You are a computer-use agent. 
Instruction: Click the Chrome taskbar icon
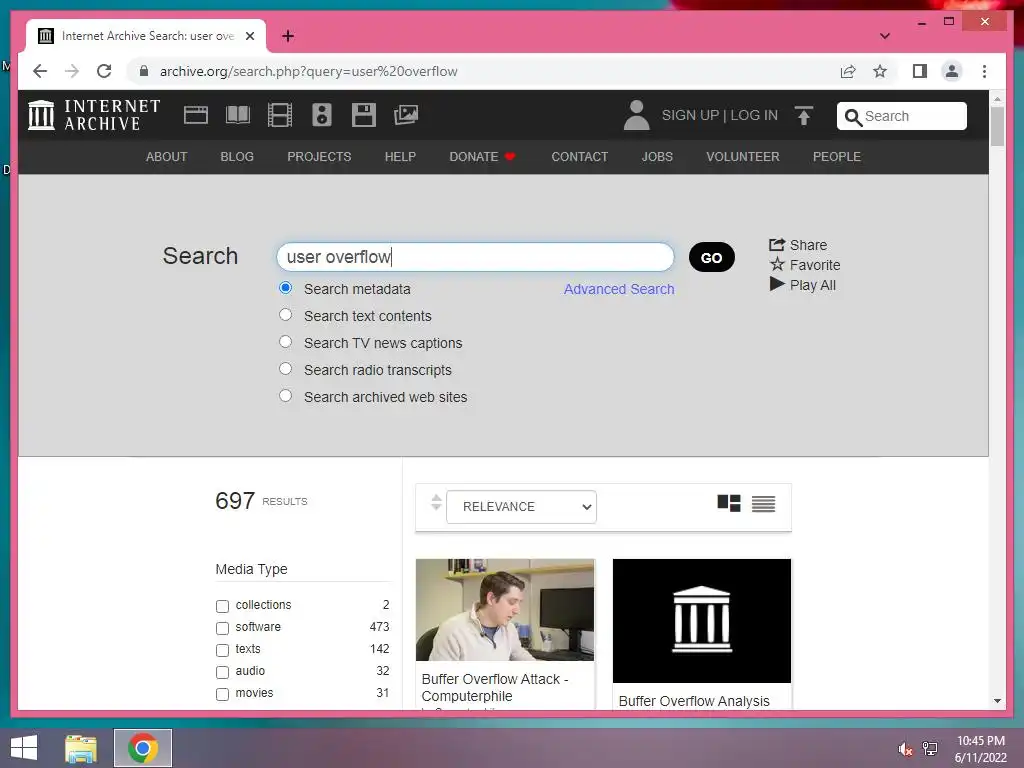[x=143, y=748]
